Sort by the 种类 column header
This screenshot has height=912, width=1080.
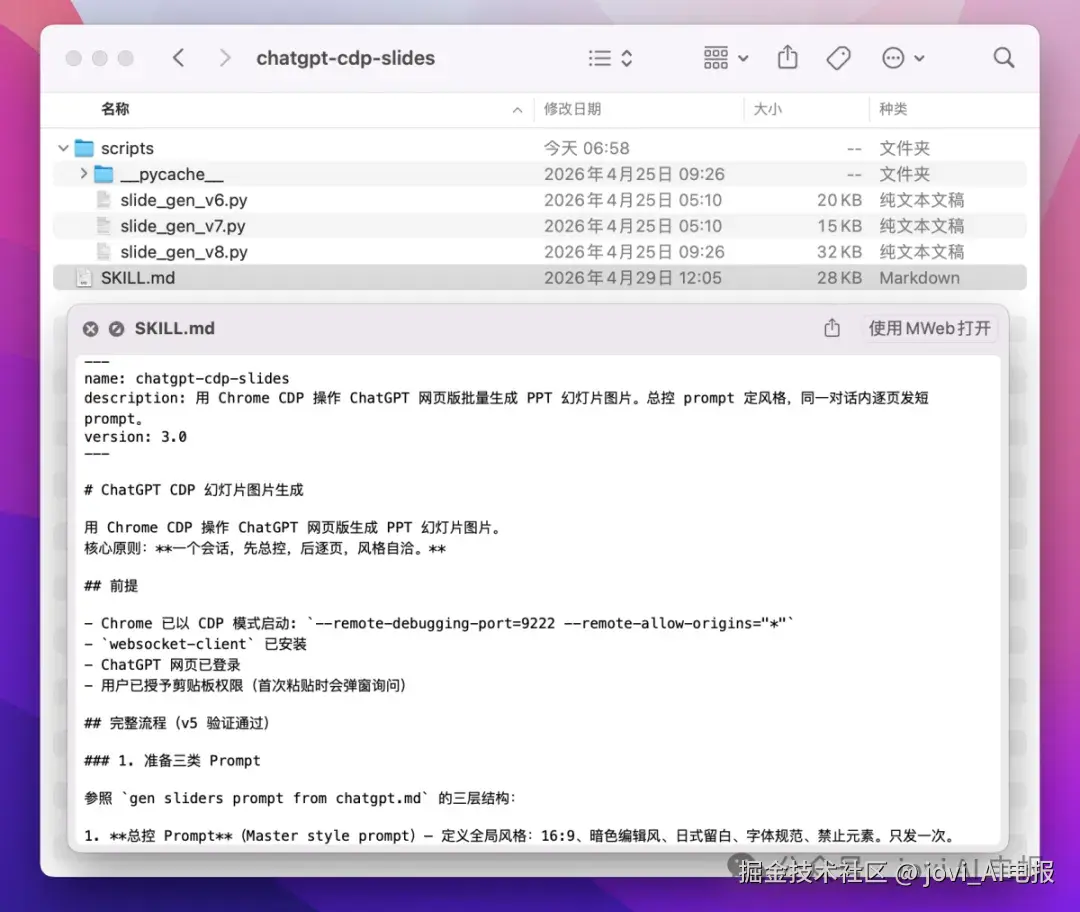coord(893,109)
